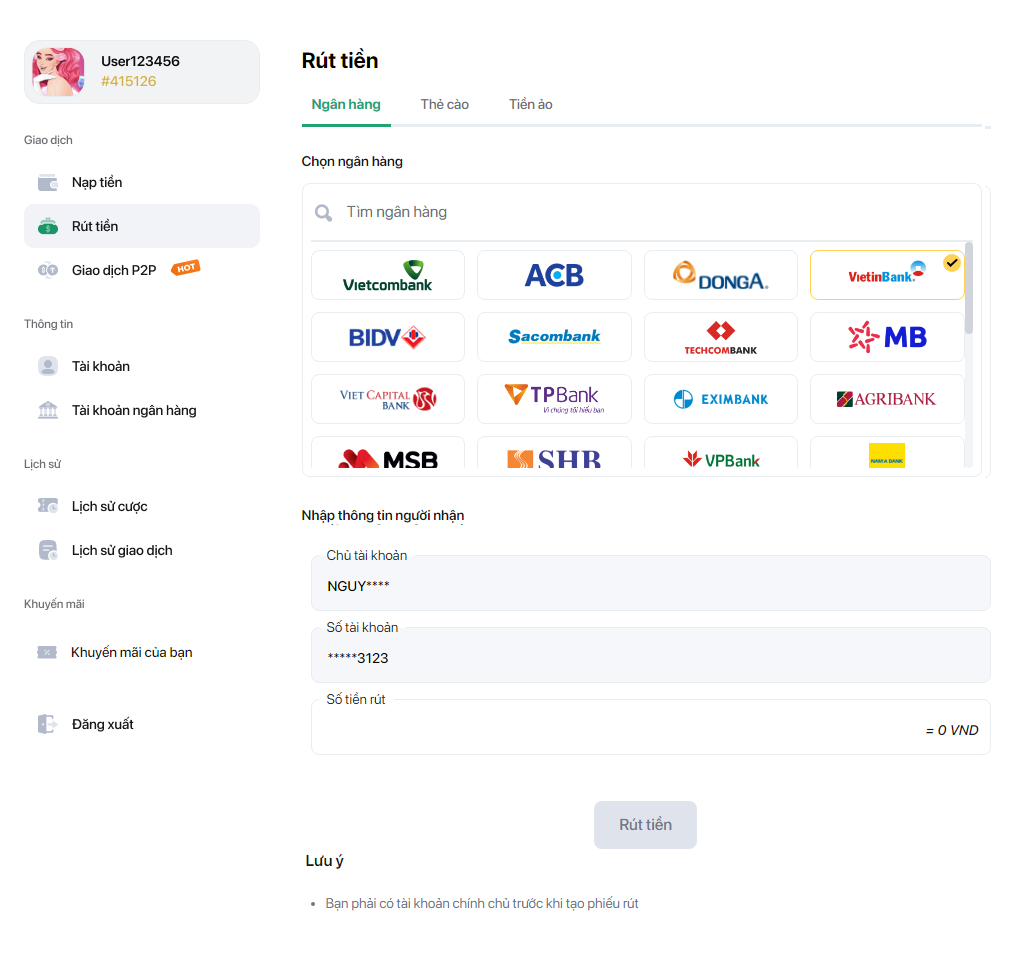Switch to the Ngân hàng tab

click(346, 104)
